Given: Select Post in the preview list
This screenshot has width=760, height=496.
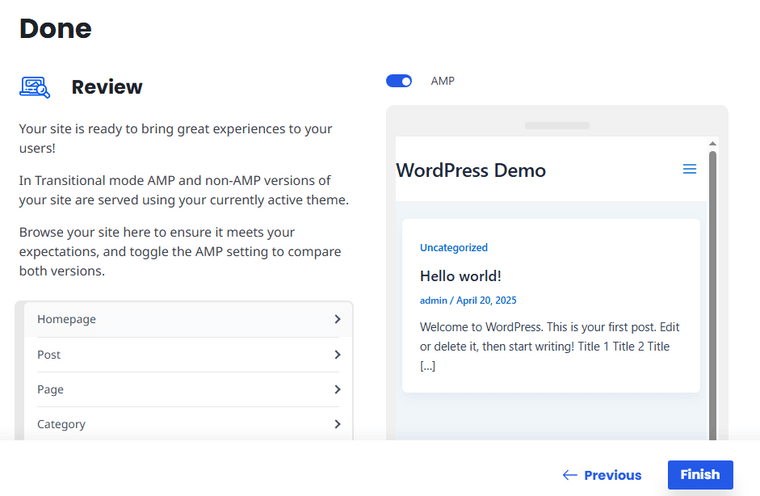Looking at the screenshot, I should pyautogui.click(x=188, y=355).
